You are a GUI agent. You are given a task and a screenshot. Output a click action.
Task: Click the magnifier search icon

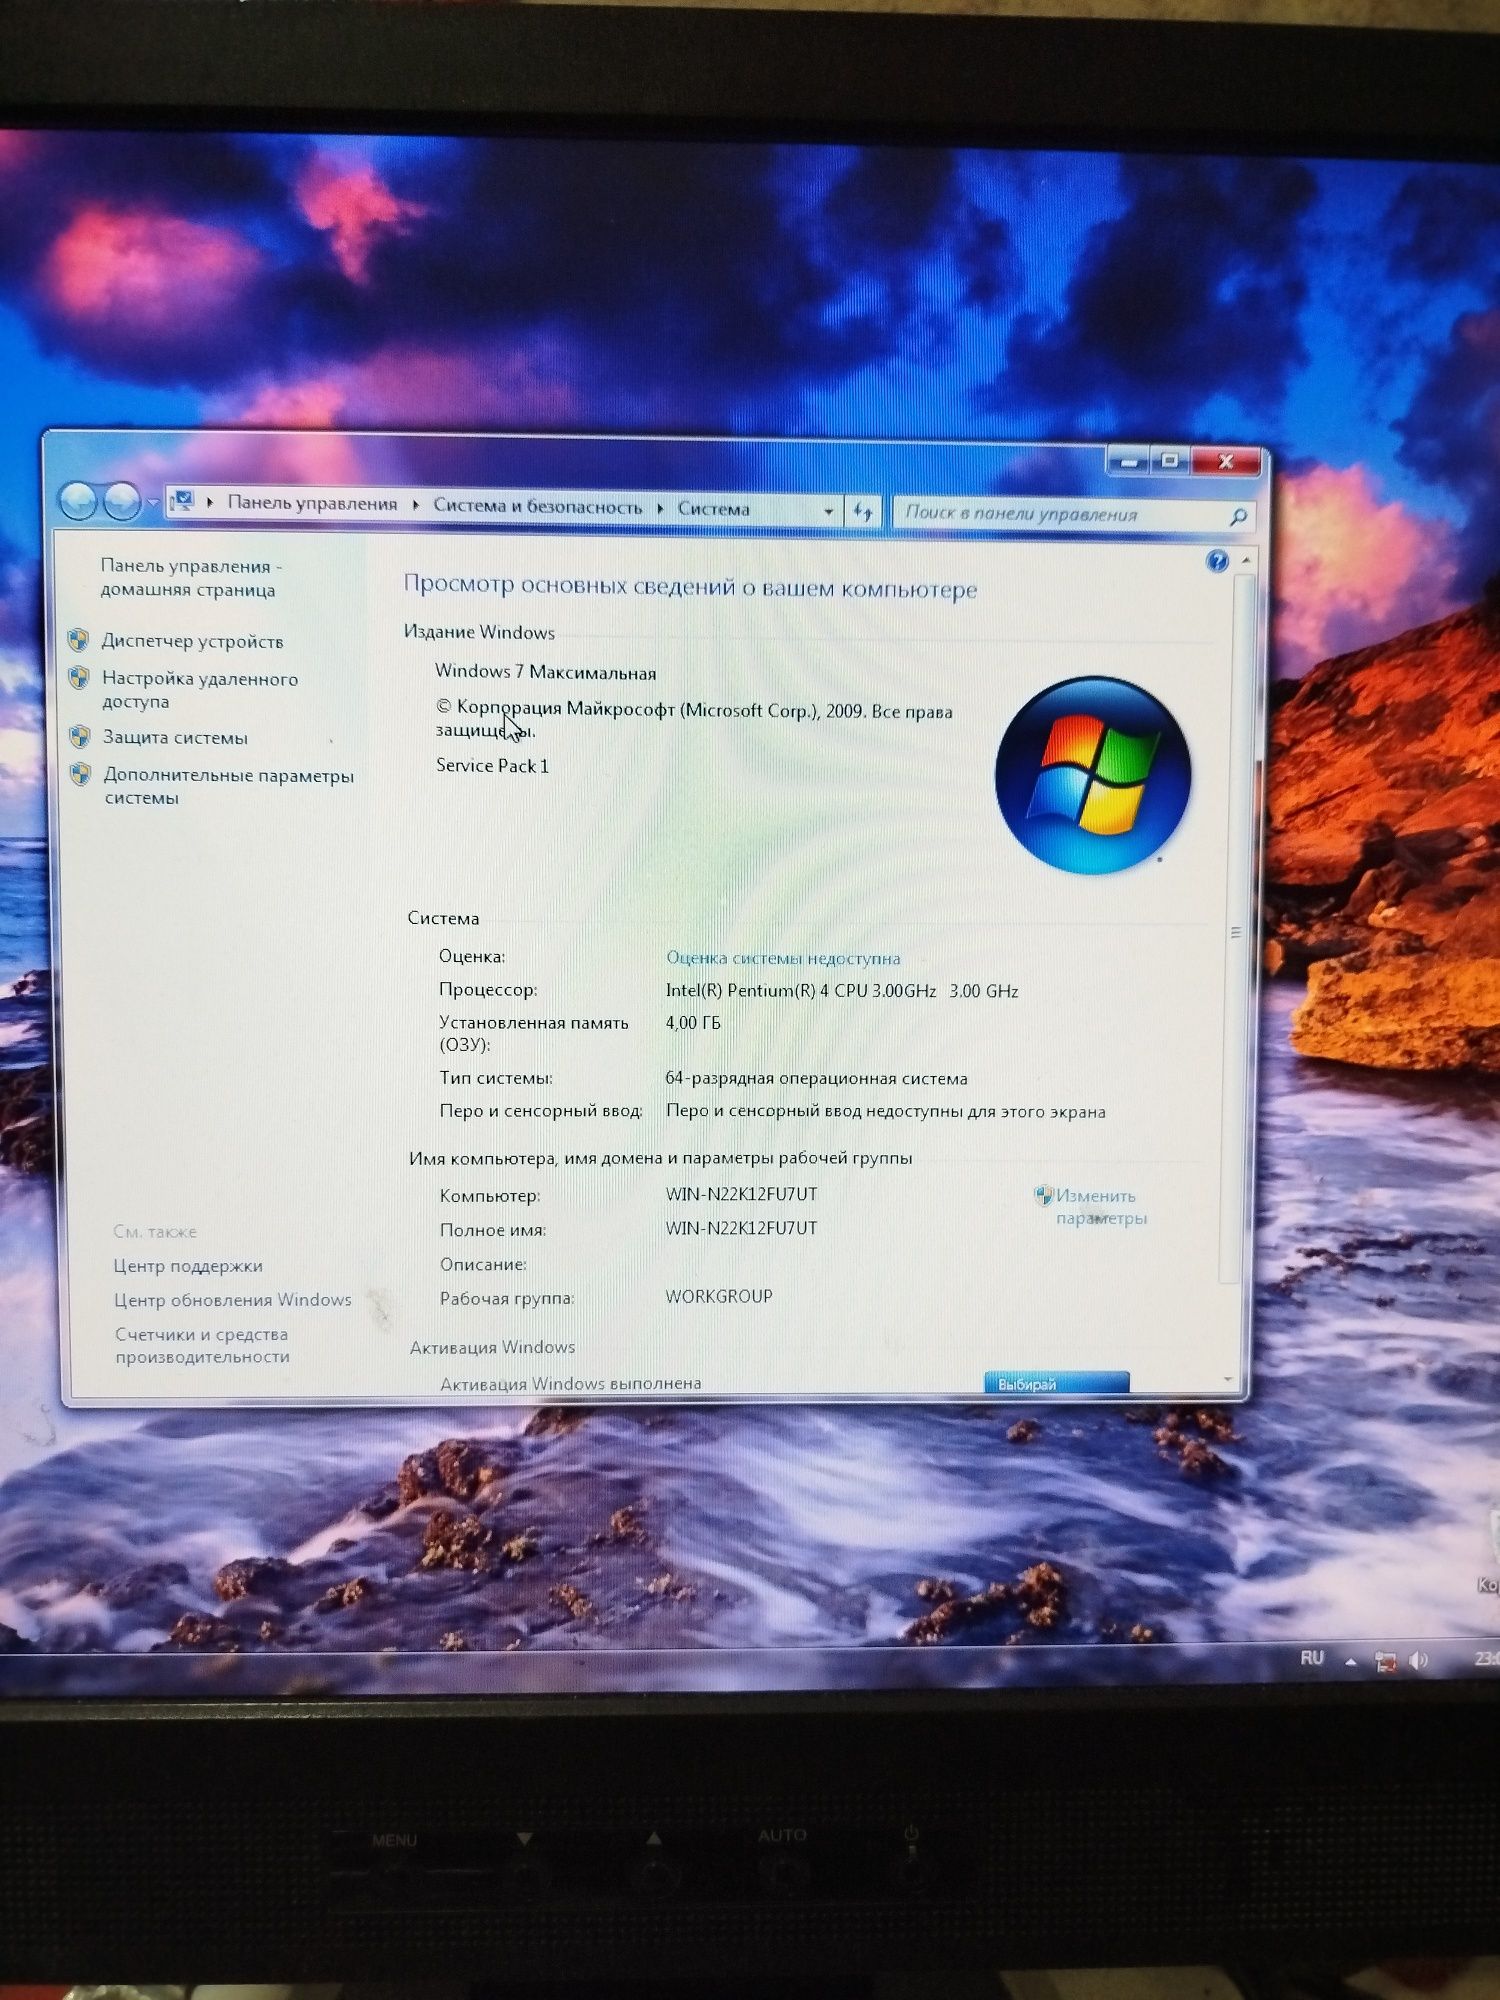click(x=1237, y=516)
